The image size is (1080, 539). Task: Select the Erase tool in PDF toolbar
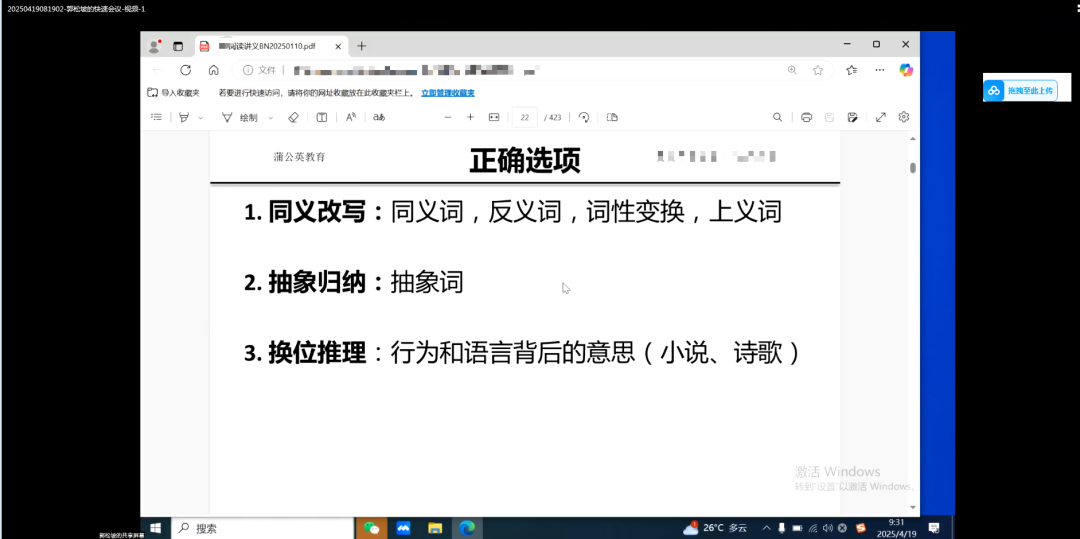293,117
